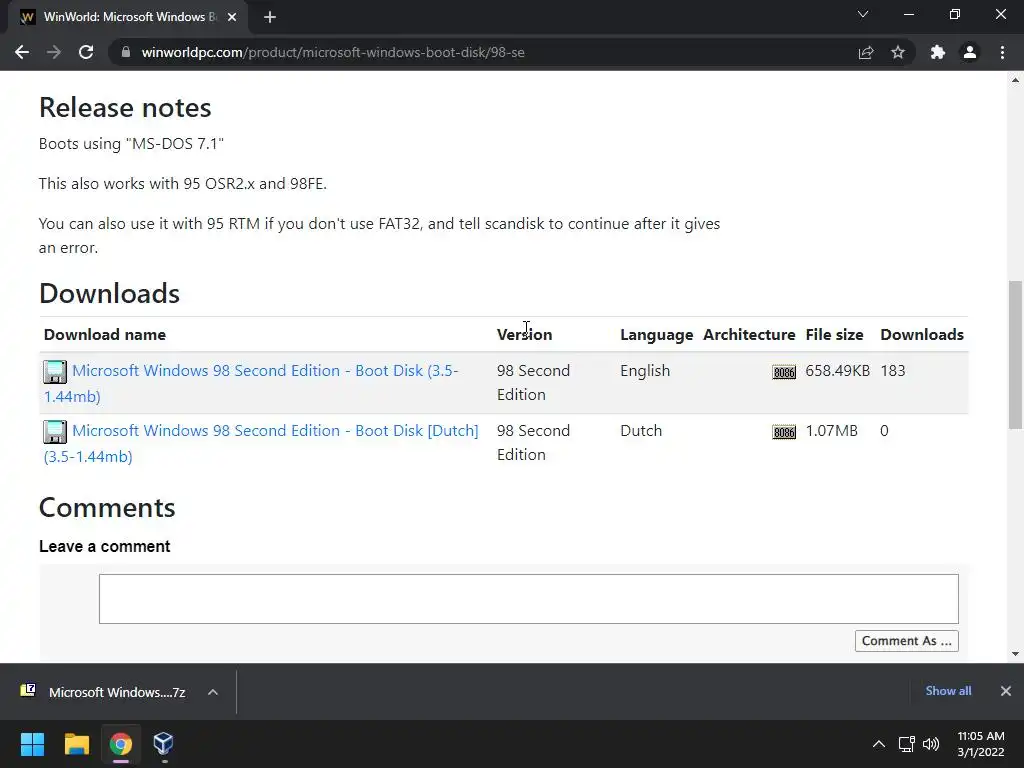Screen dimensions: 1024x768
Task: Click the forward navigation arrow
Action: coord(54,52)
